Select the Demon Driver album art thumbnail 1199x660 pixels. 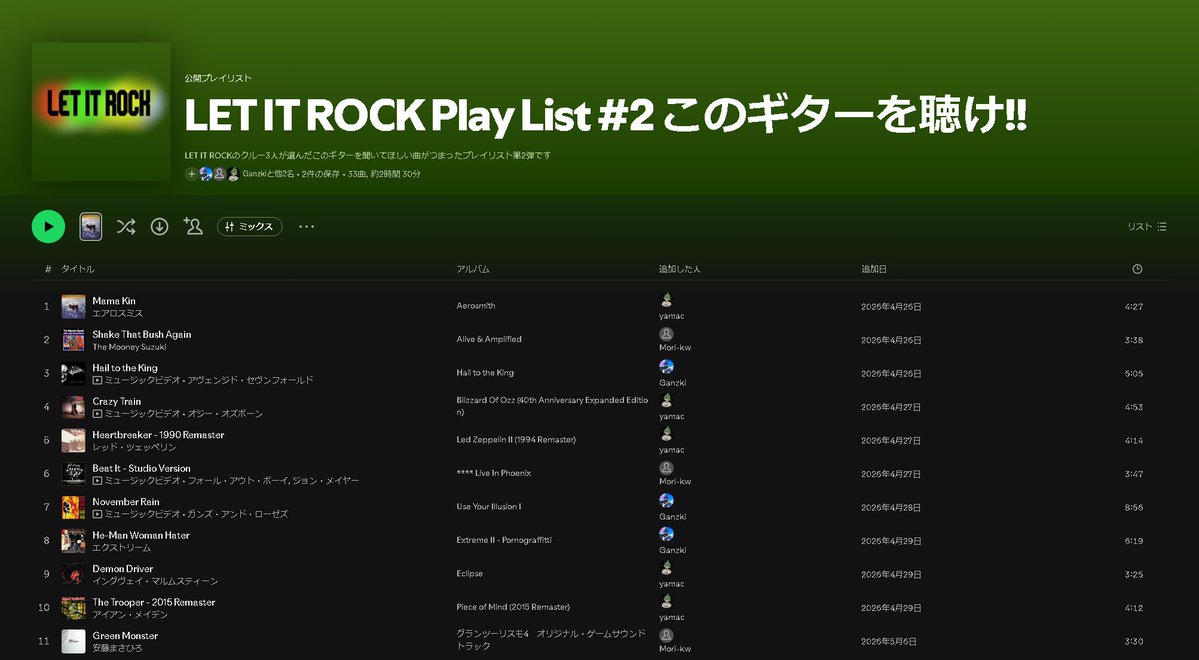point(73,574)
